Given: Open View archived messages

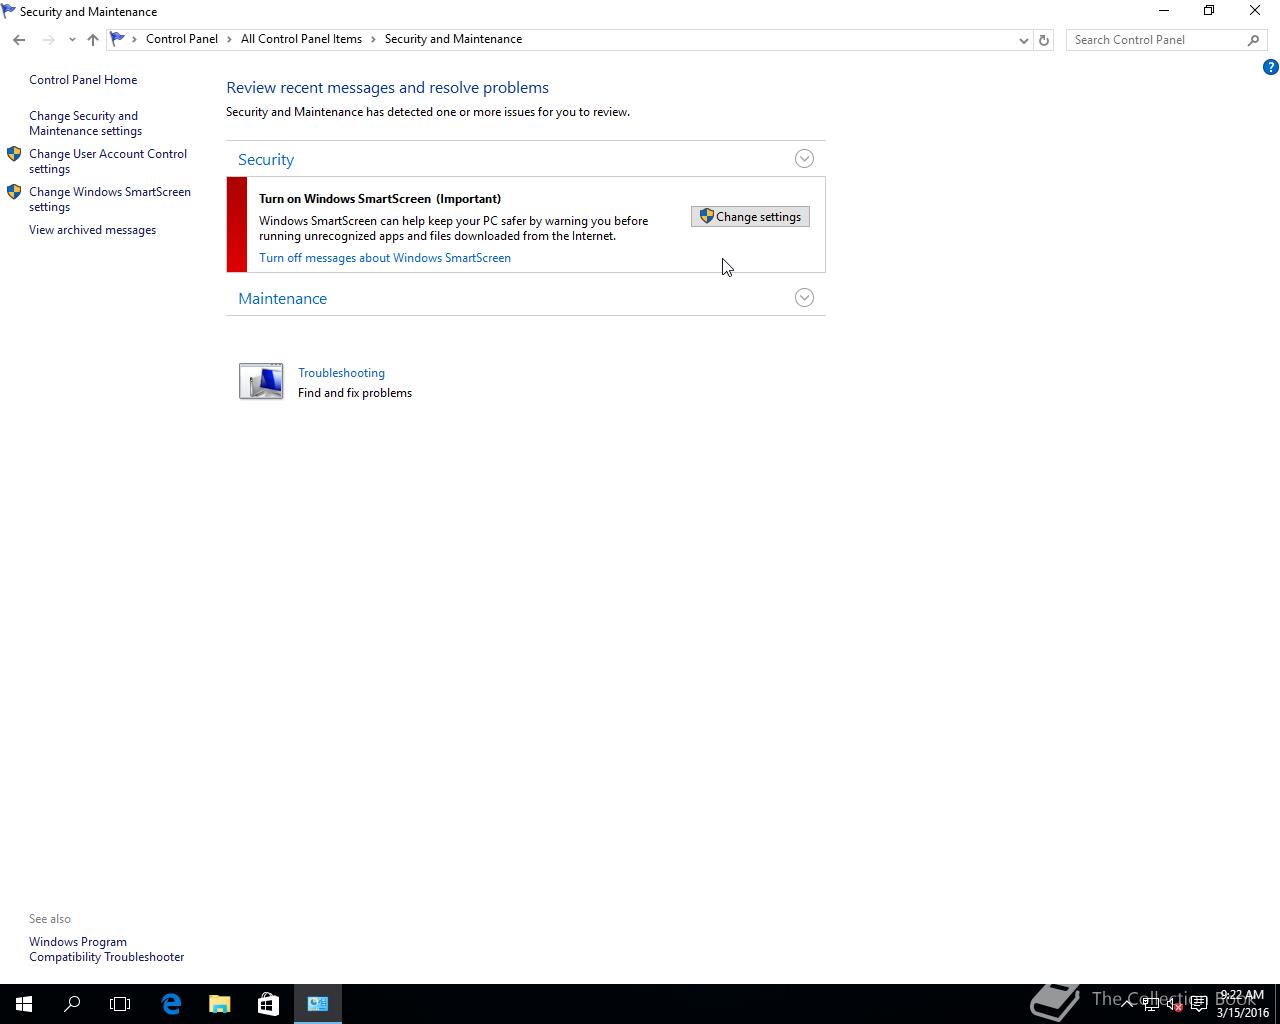Looking at the screenshot, I should (92, 230).
